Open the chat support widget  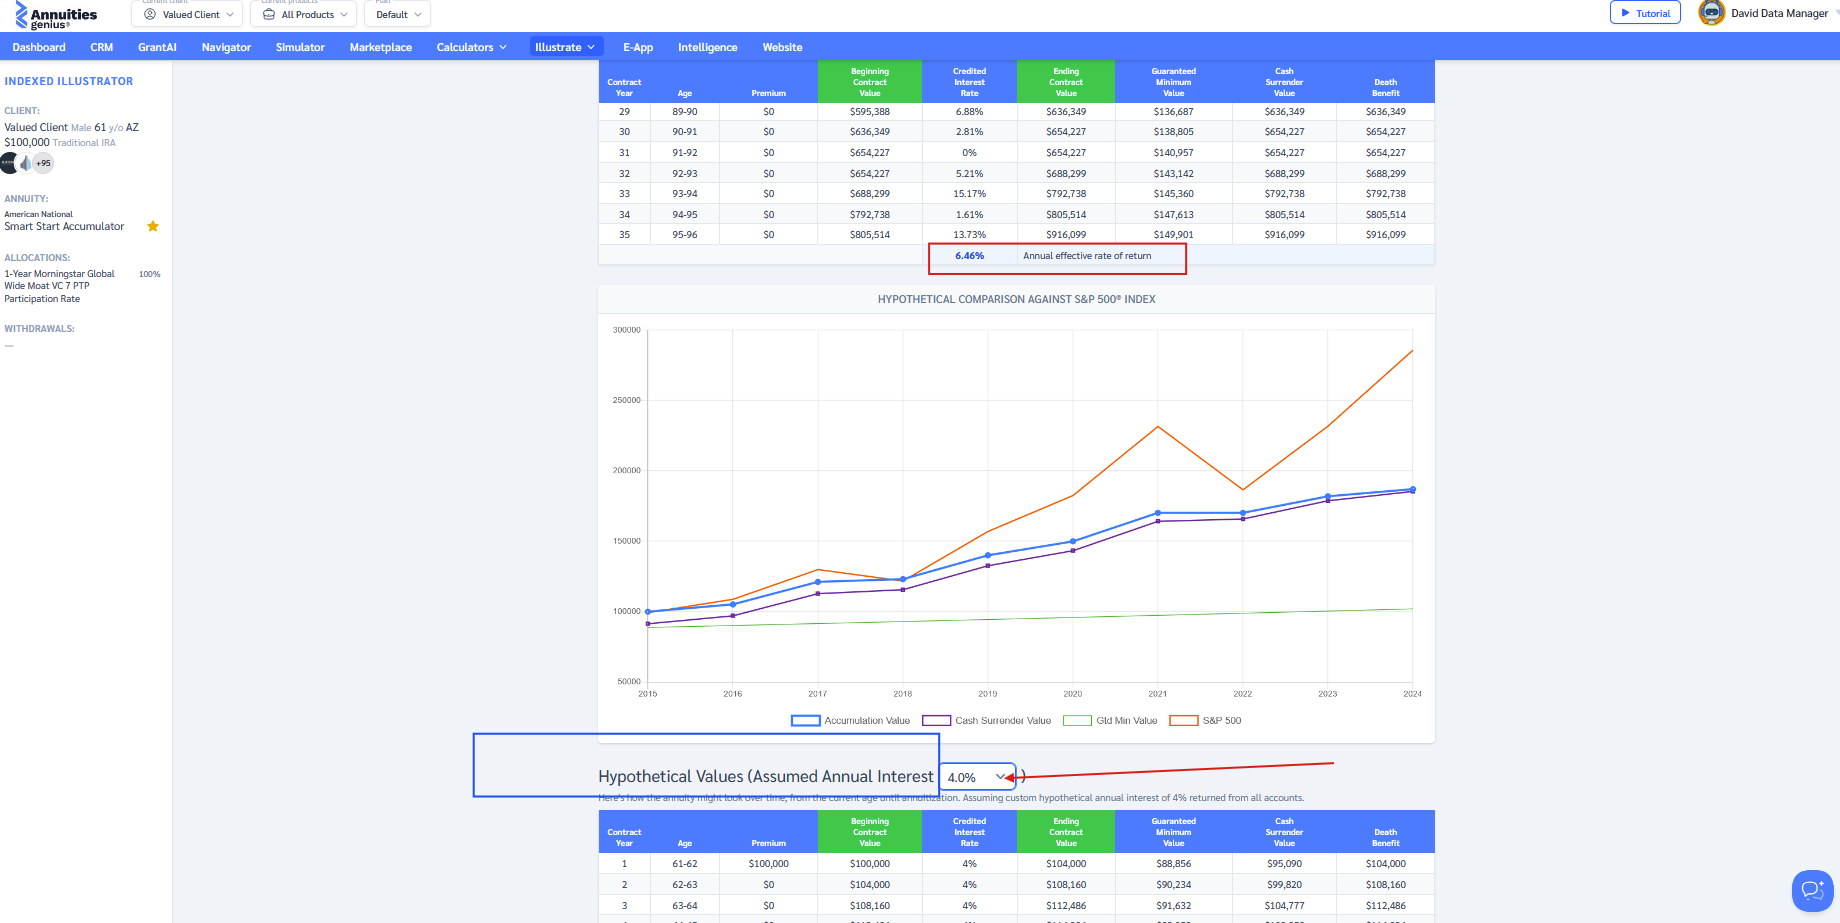[x=1812, y=890]
